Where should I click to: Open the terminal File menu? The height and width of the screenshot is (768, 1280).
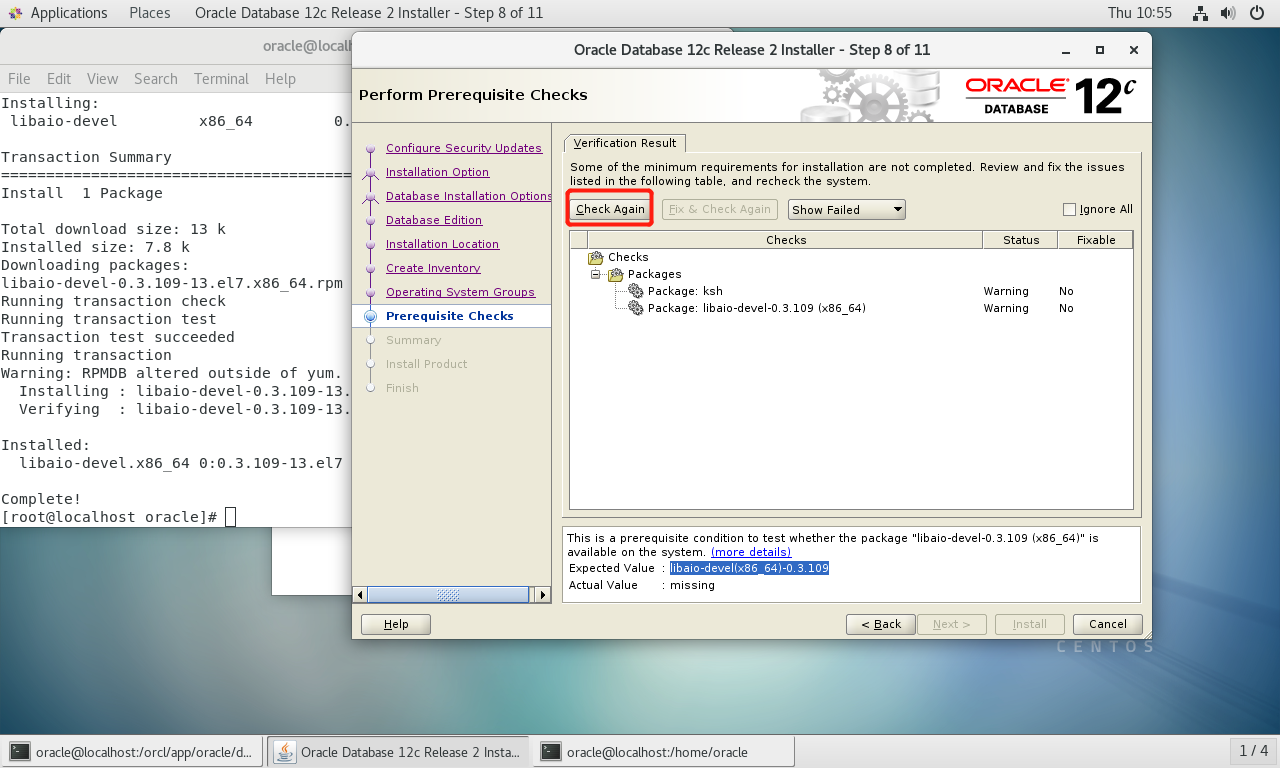[19, 79]
